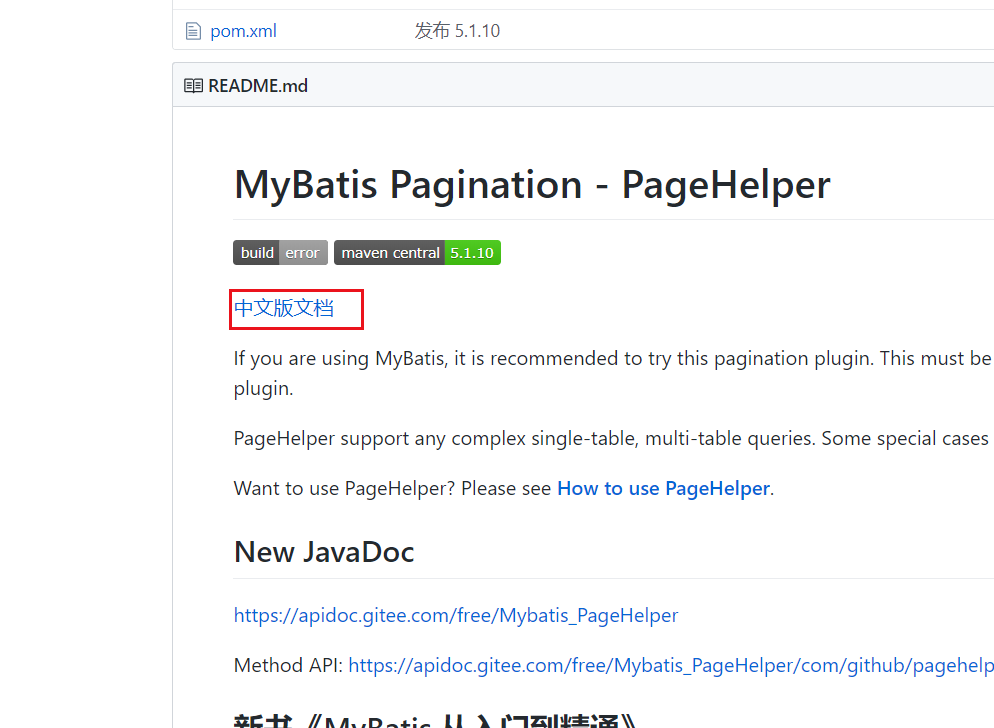Click the maven central 5.1.10 badge
Viewport: 994px width, 728px height.
[x=417, y=252]
